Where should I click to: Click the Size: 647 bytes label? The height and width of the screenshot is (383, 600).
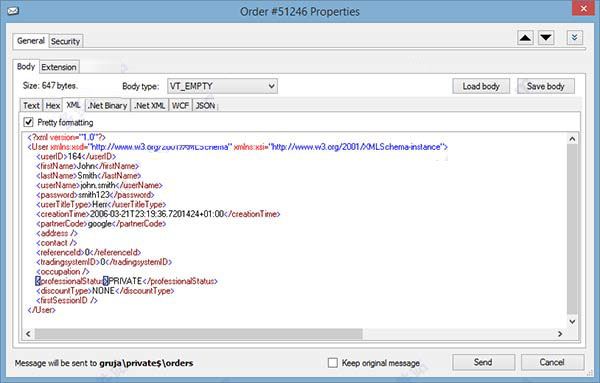pos(50,86)
